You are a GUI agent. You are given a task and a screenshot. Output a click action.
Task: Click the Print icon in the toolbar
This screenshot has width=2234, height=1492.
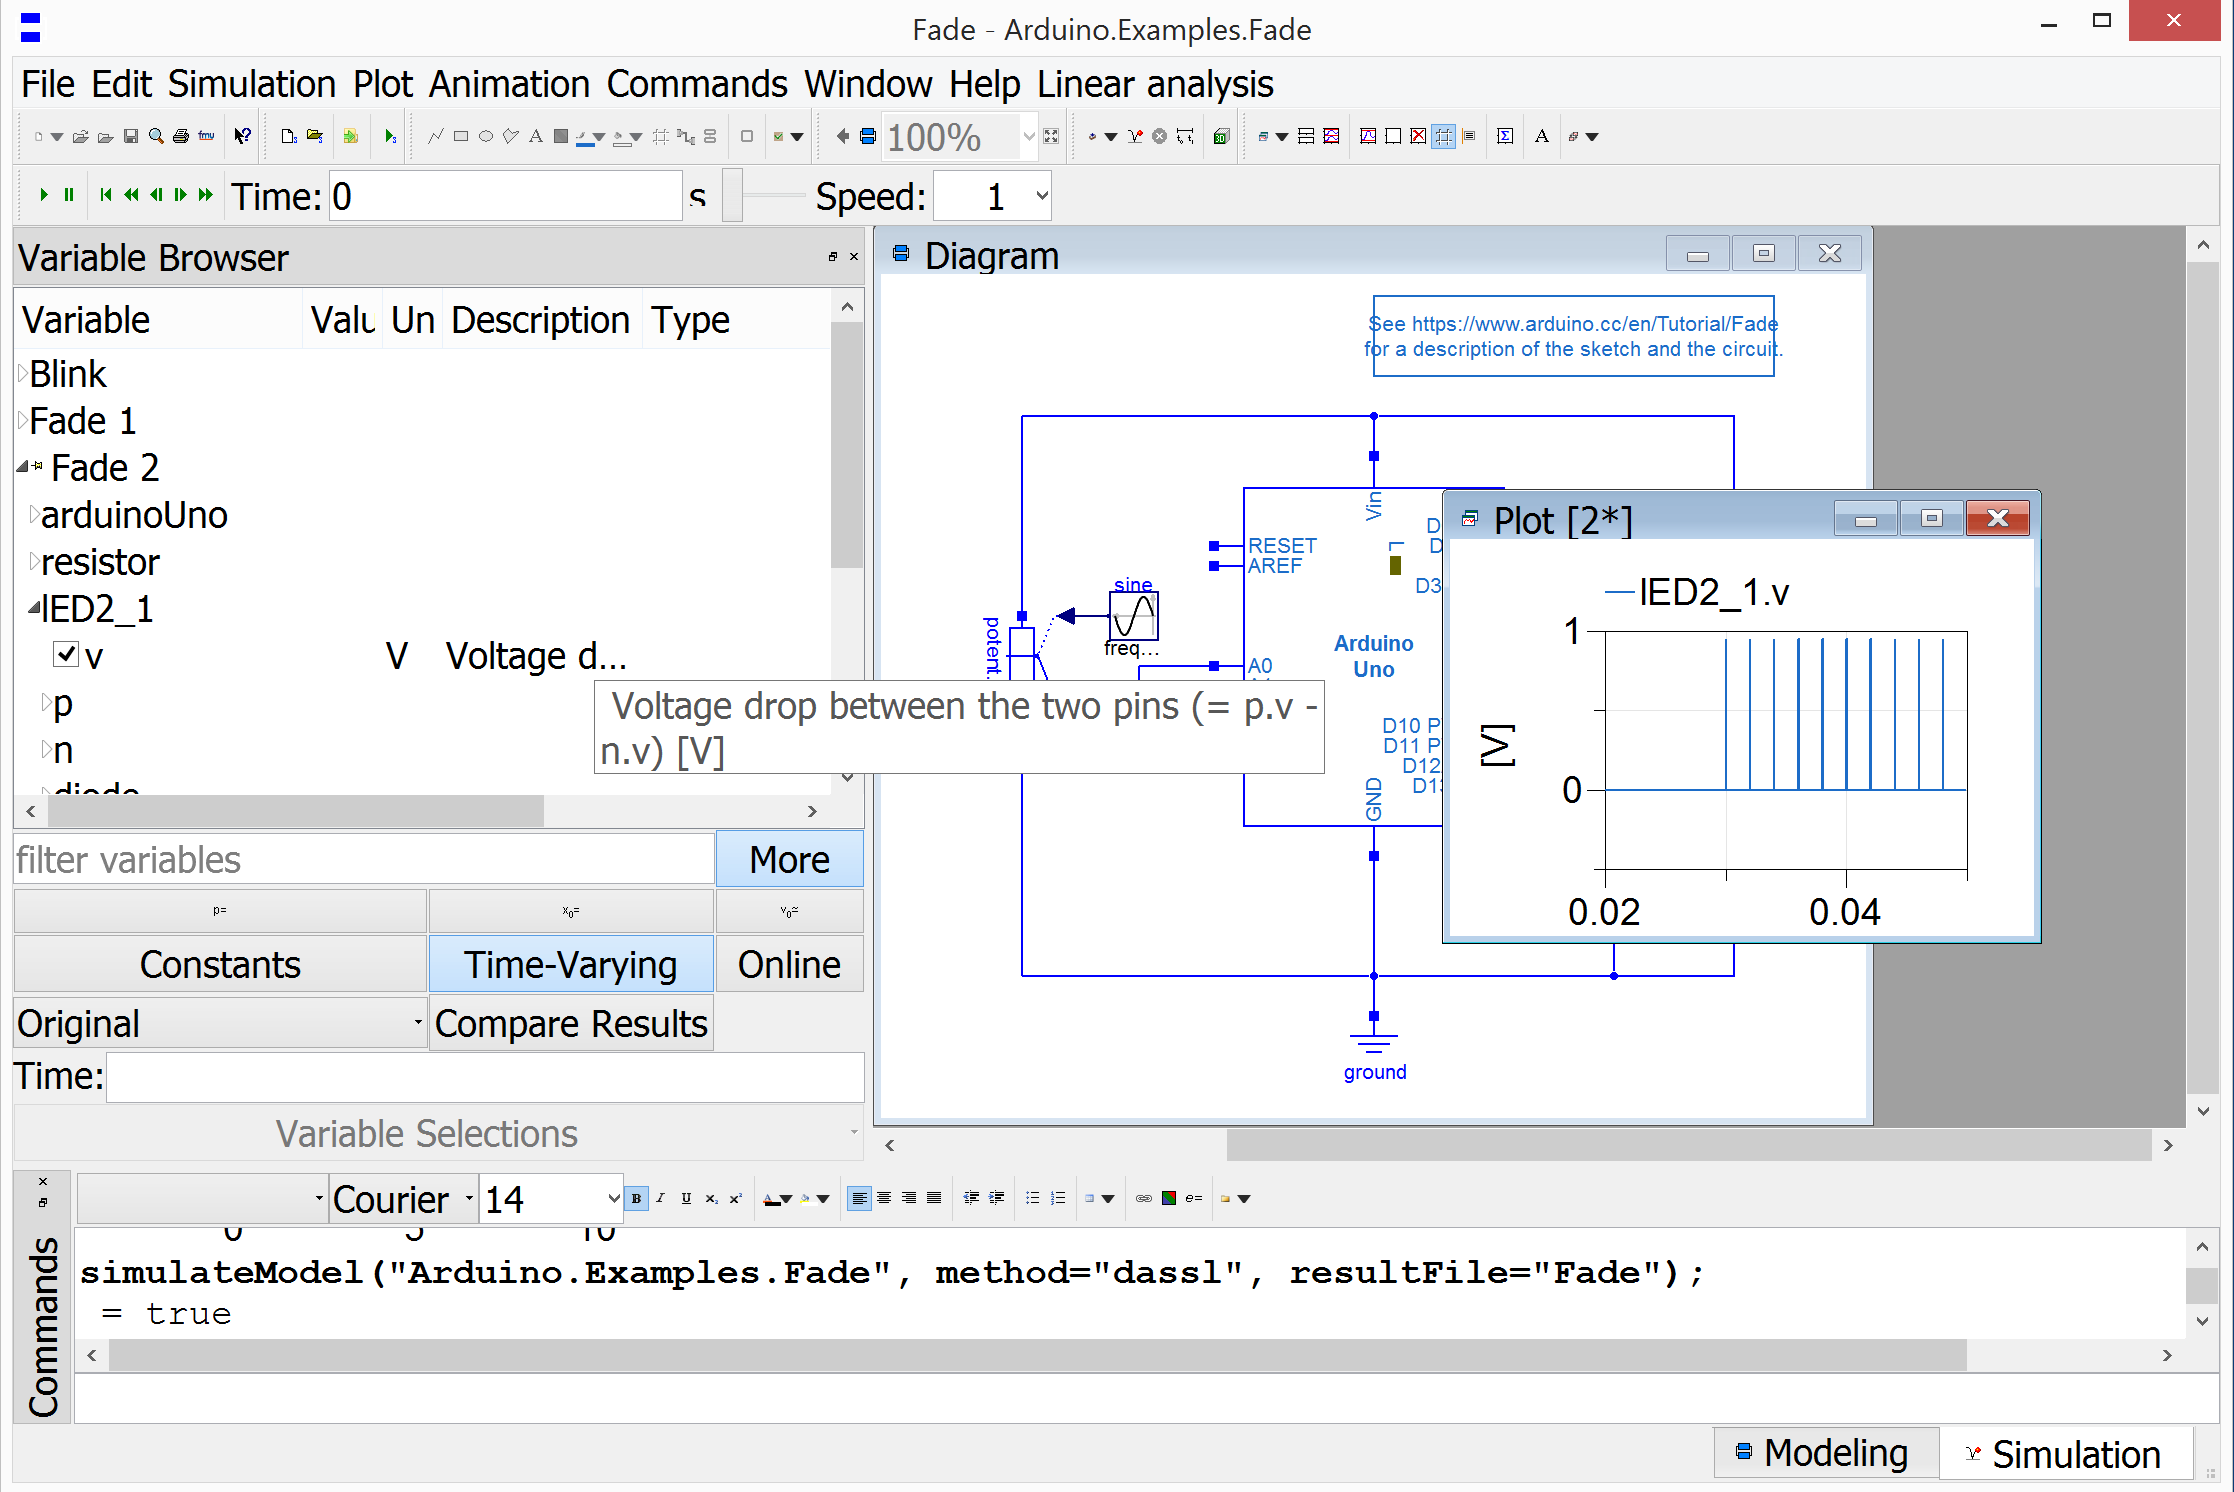(x=181, y=136)
